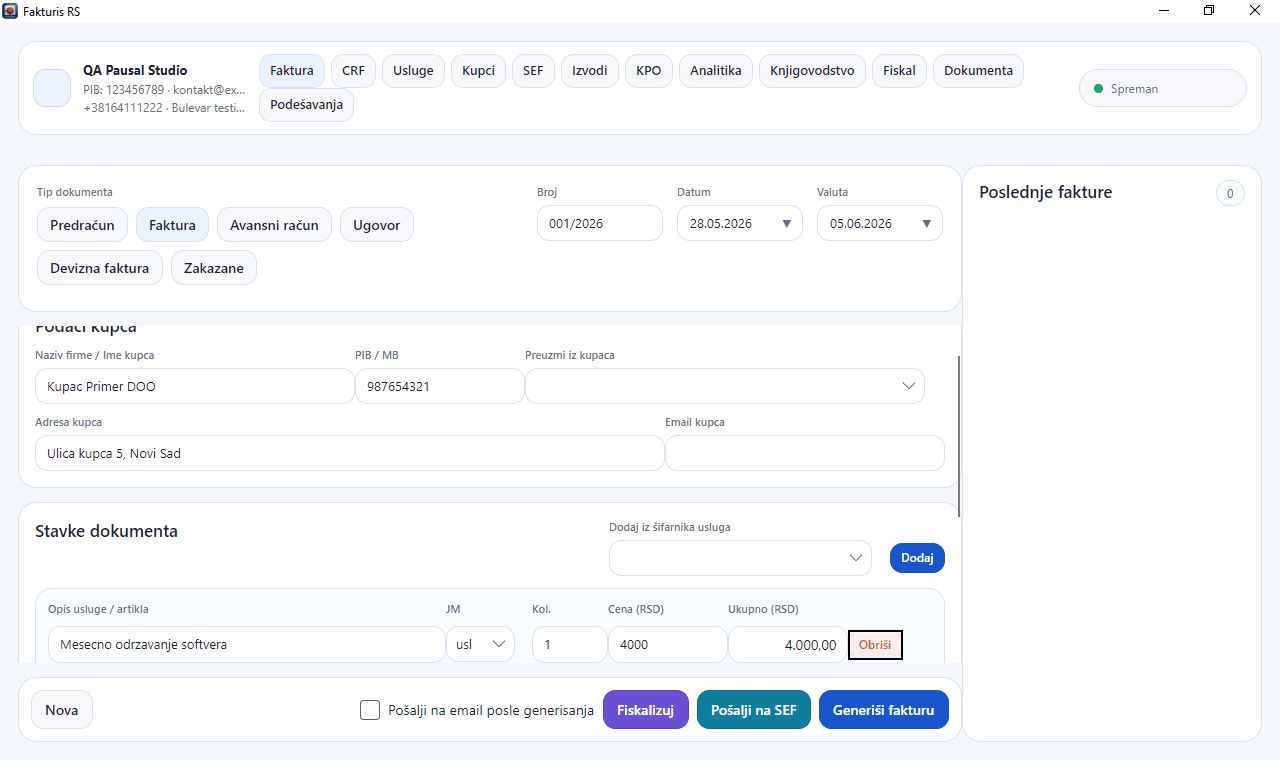1280x760 pixels.
Task: Click the Email kupca input field
Action: pyautogui.click(x=805, y=453)
